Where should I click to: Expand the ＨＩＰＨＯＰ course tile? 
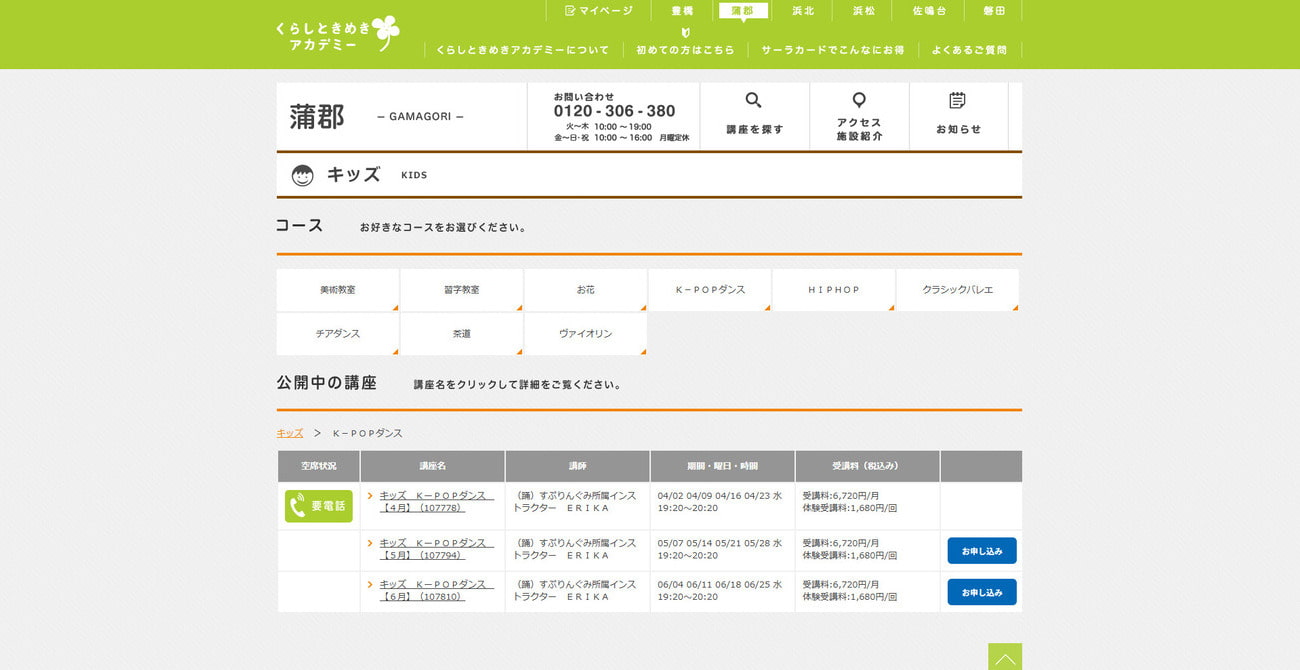[833, 290]
